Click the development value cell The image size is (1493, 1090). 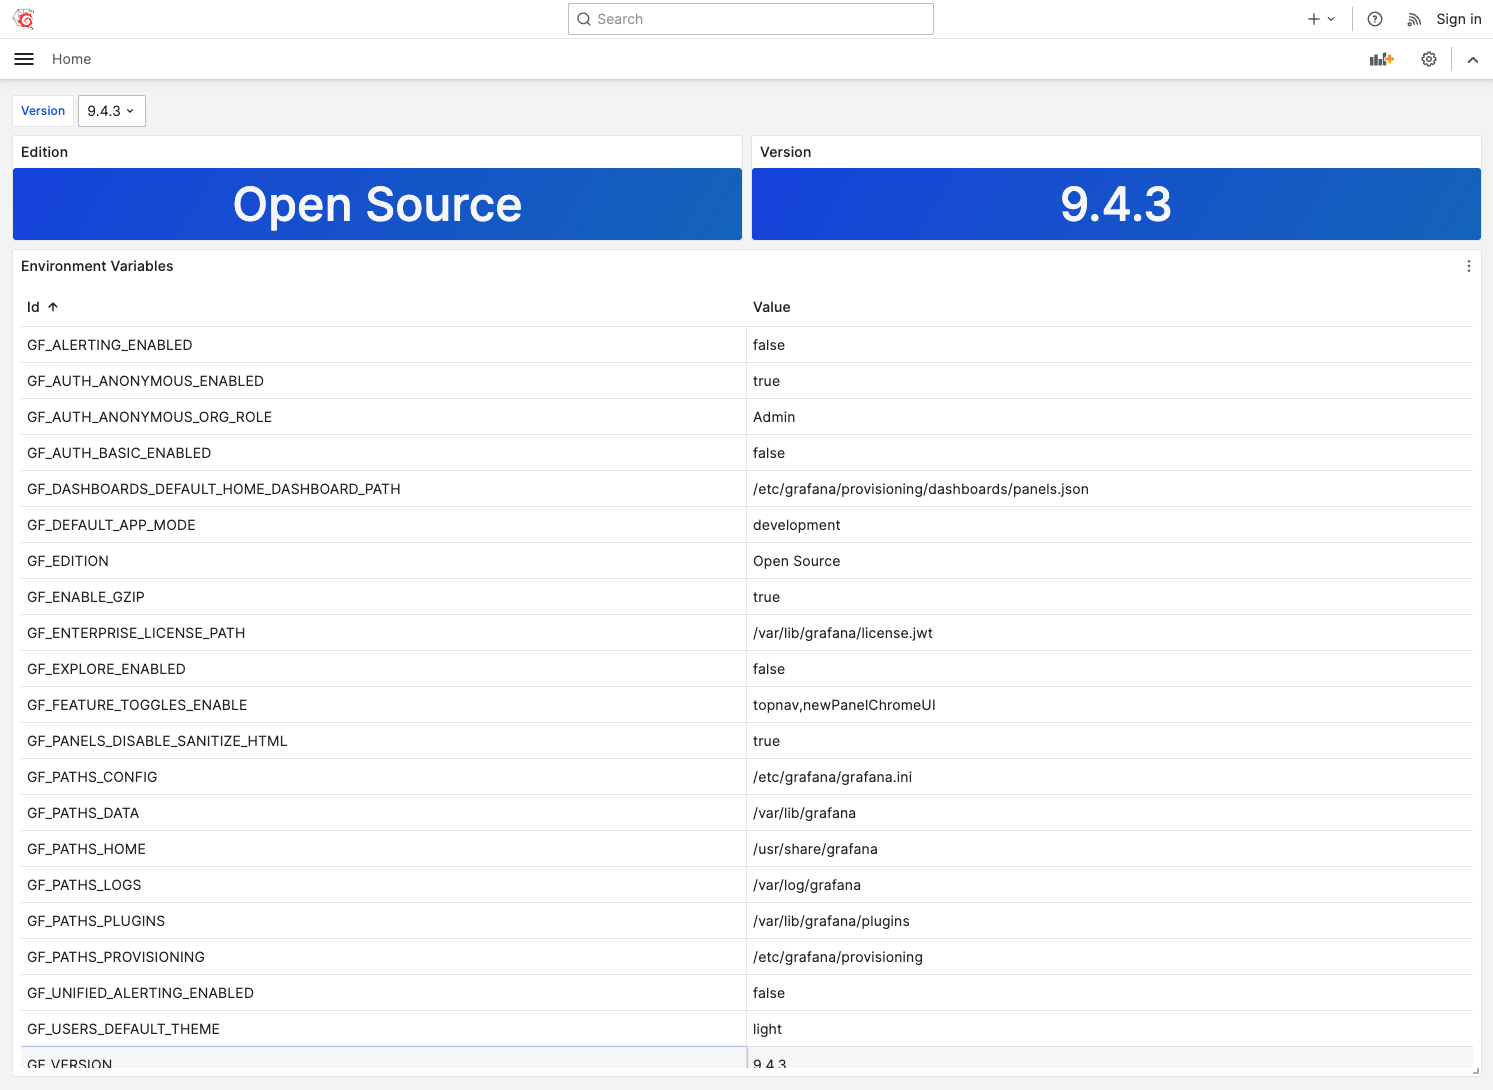point(1110,525)
